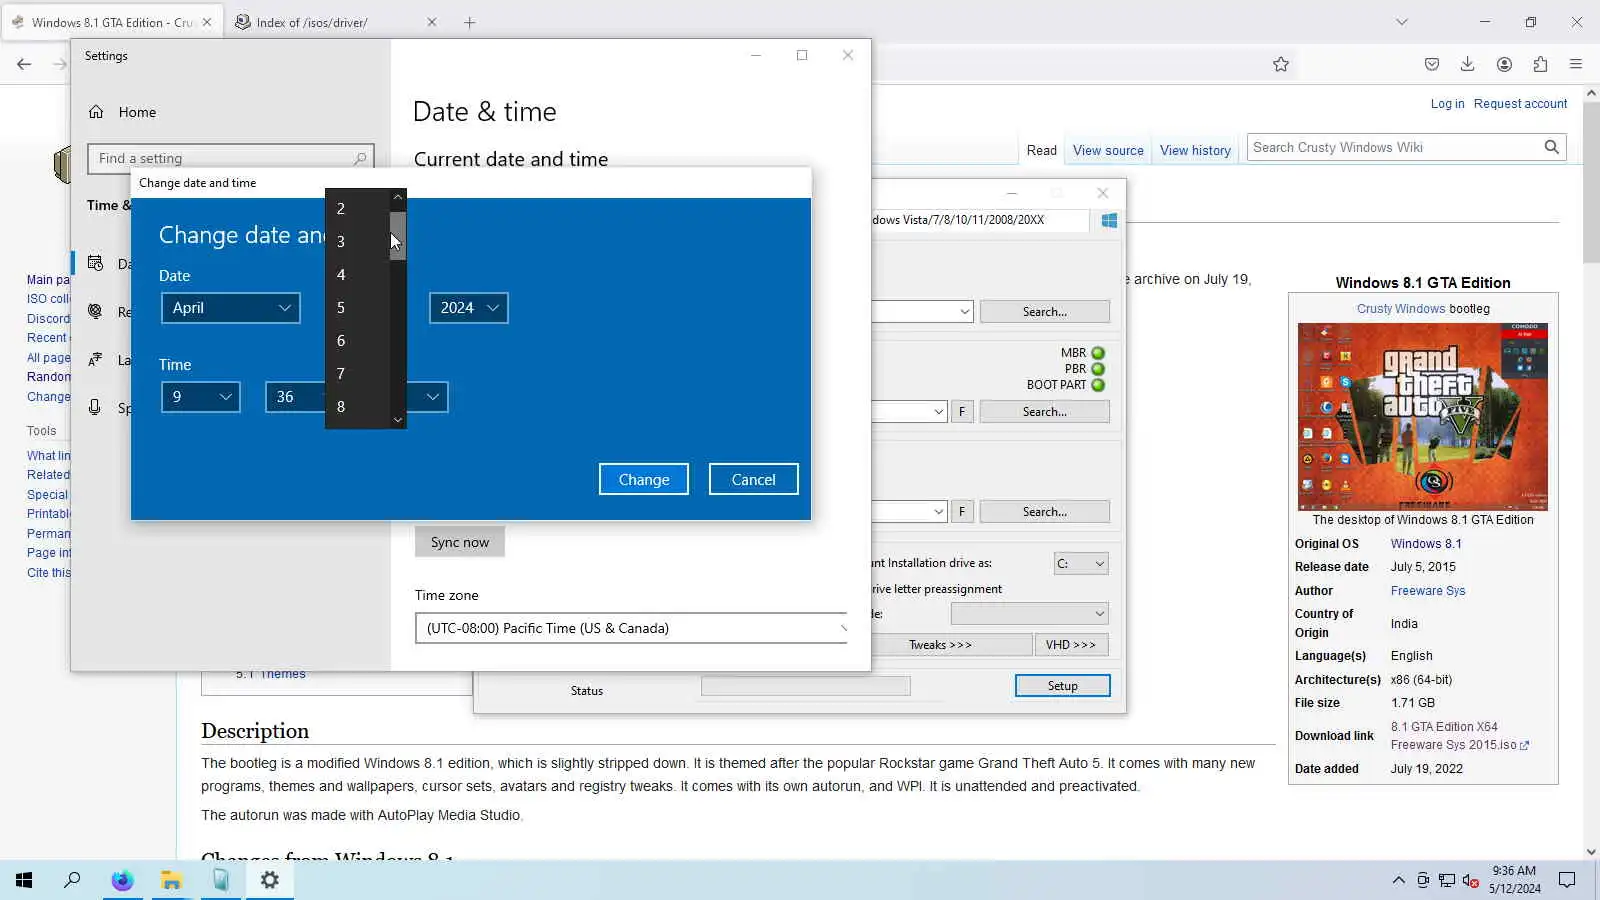The height and width of the screenshot is (900, 1600).
Task: Open the View source tab
Action: [1108, 150]
